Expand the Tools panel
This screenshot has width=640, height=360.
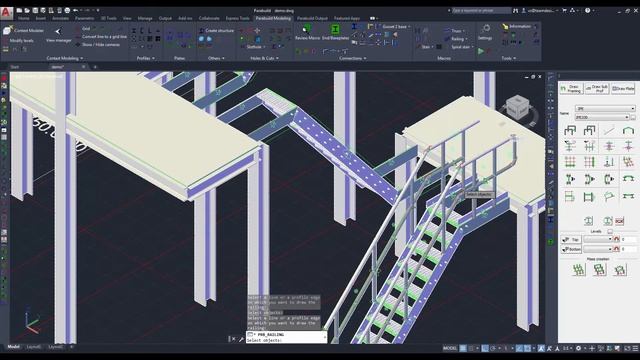pyautogui.click(x=508, y=58)
